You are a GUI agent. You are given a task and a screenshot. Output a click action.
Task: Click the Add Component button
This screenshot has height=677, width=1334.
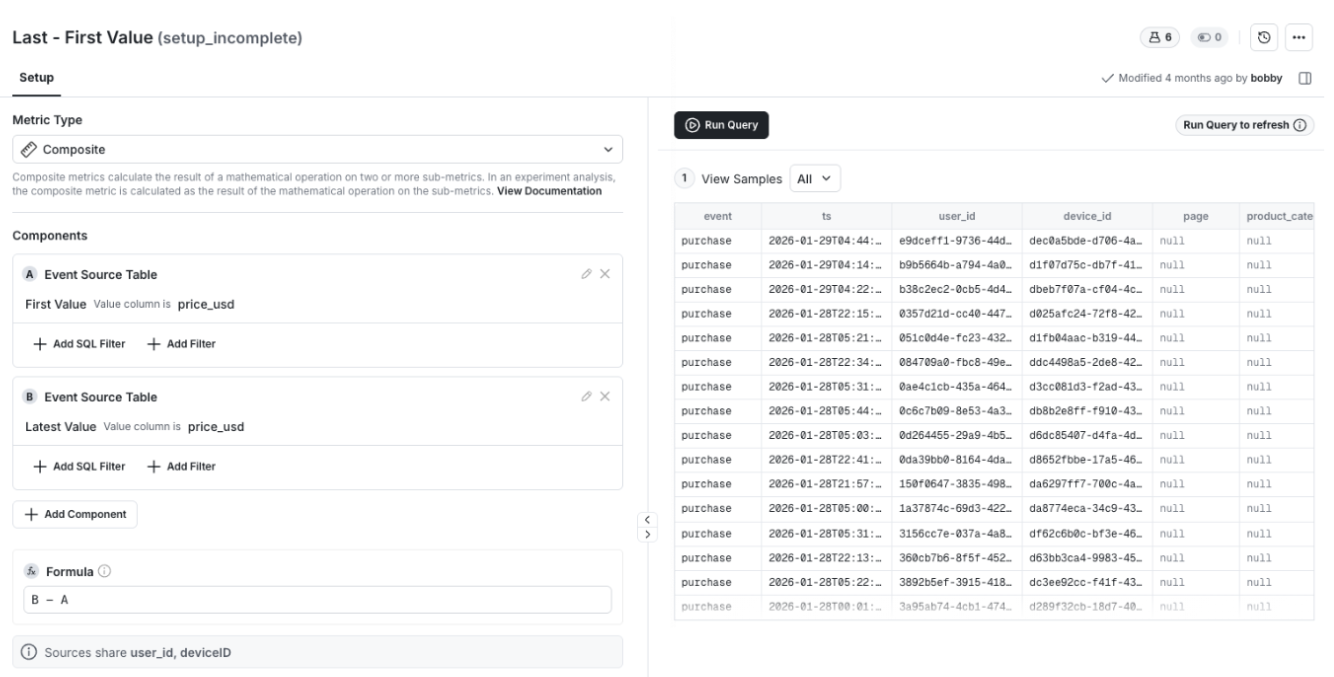[75, 514]
